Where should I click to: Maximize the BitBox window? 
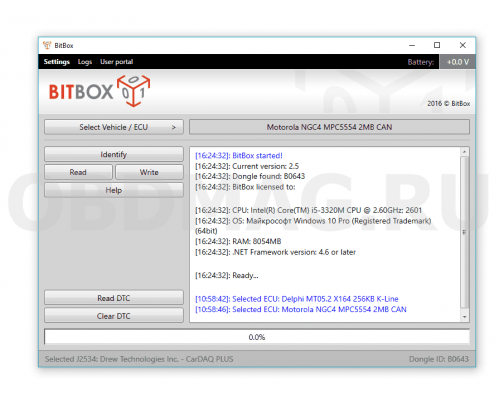[437, 45]
